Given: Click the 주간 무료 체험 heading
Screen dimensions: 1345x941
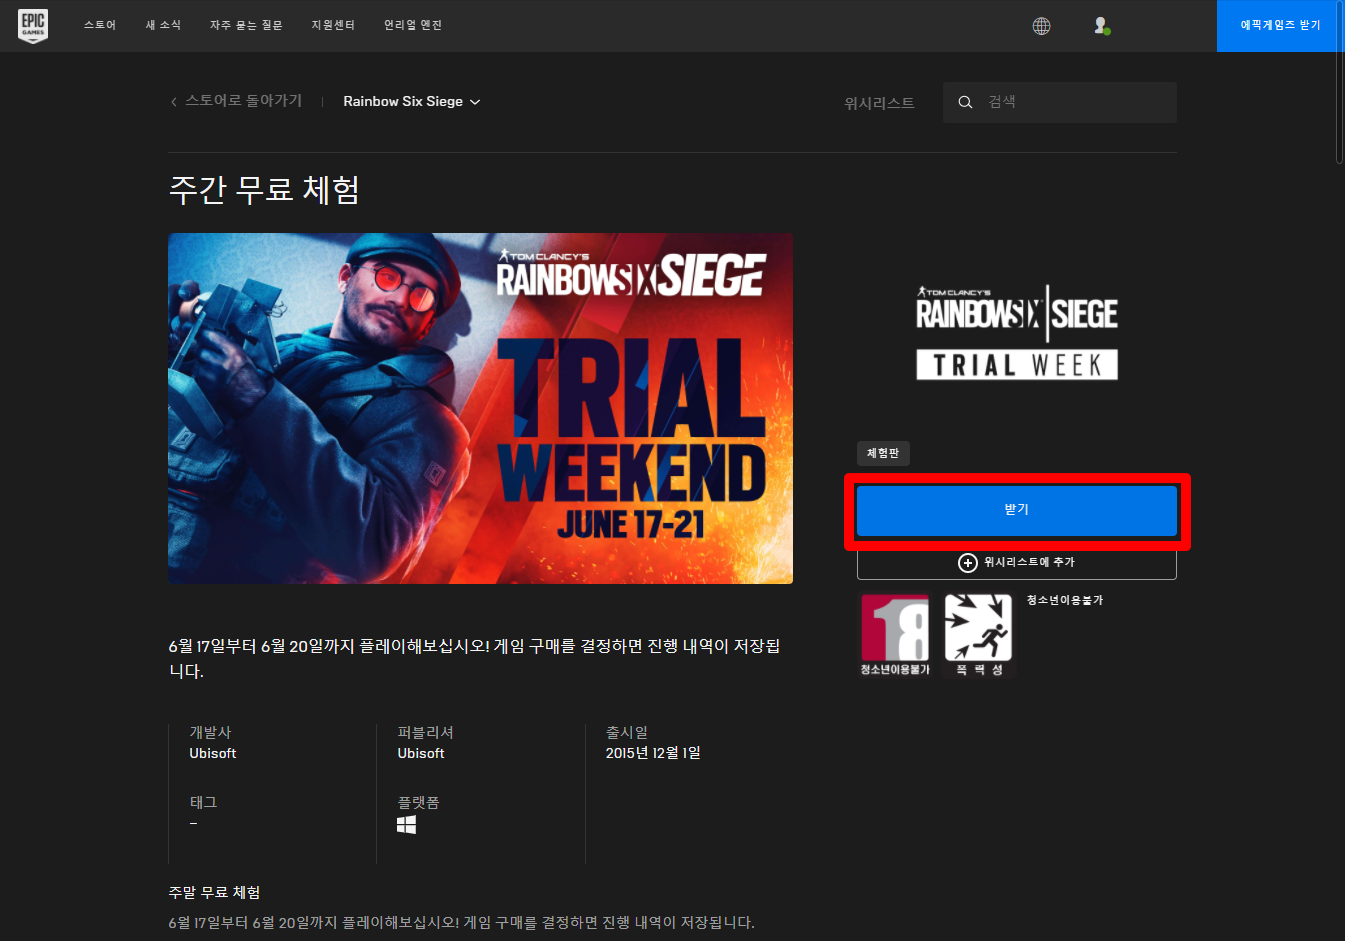Looking at the screenshot, I should click(x=264, y=190).
